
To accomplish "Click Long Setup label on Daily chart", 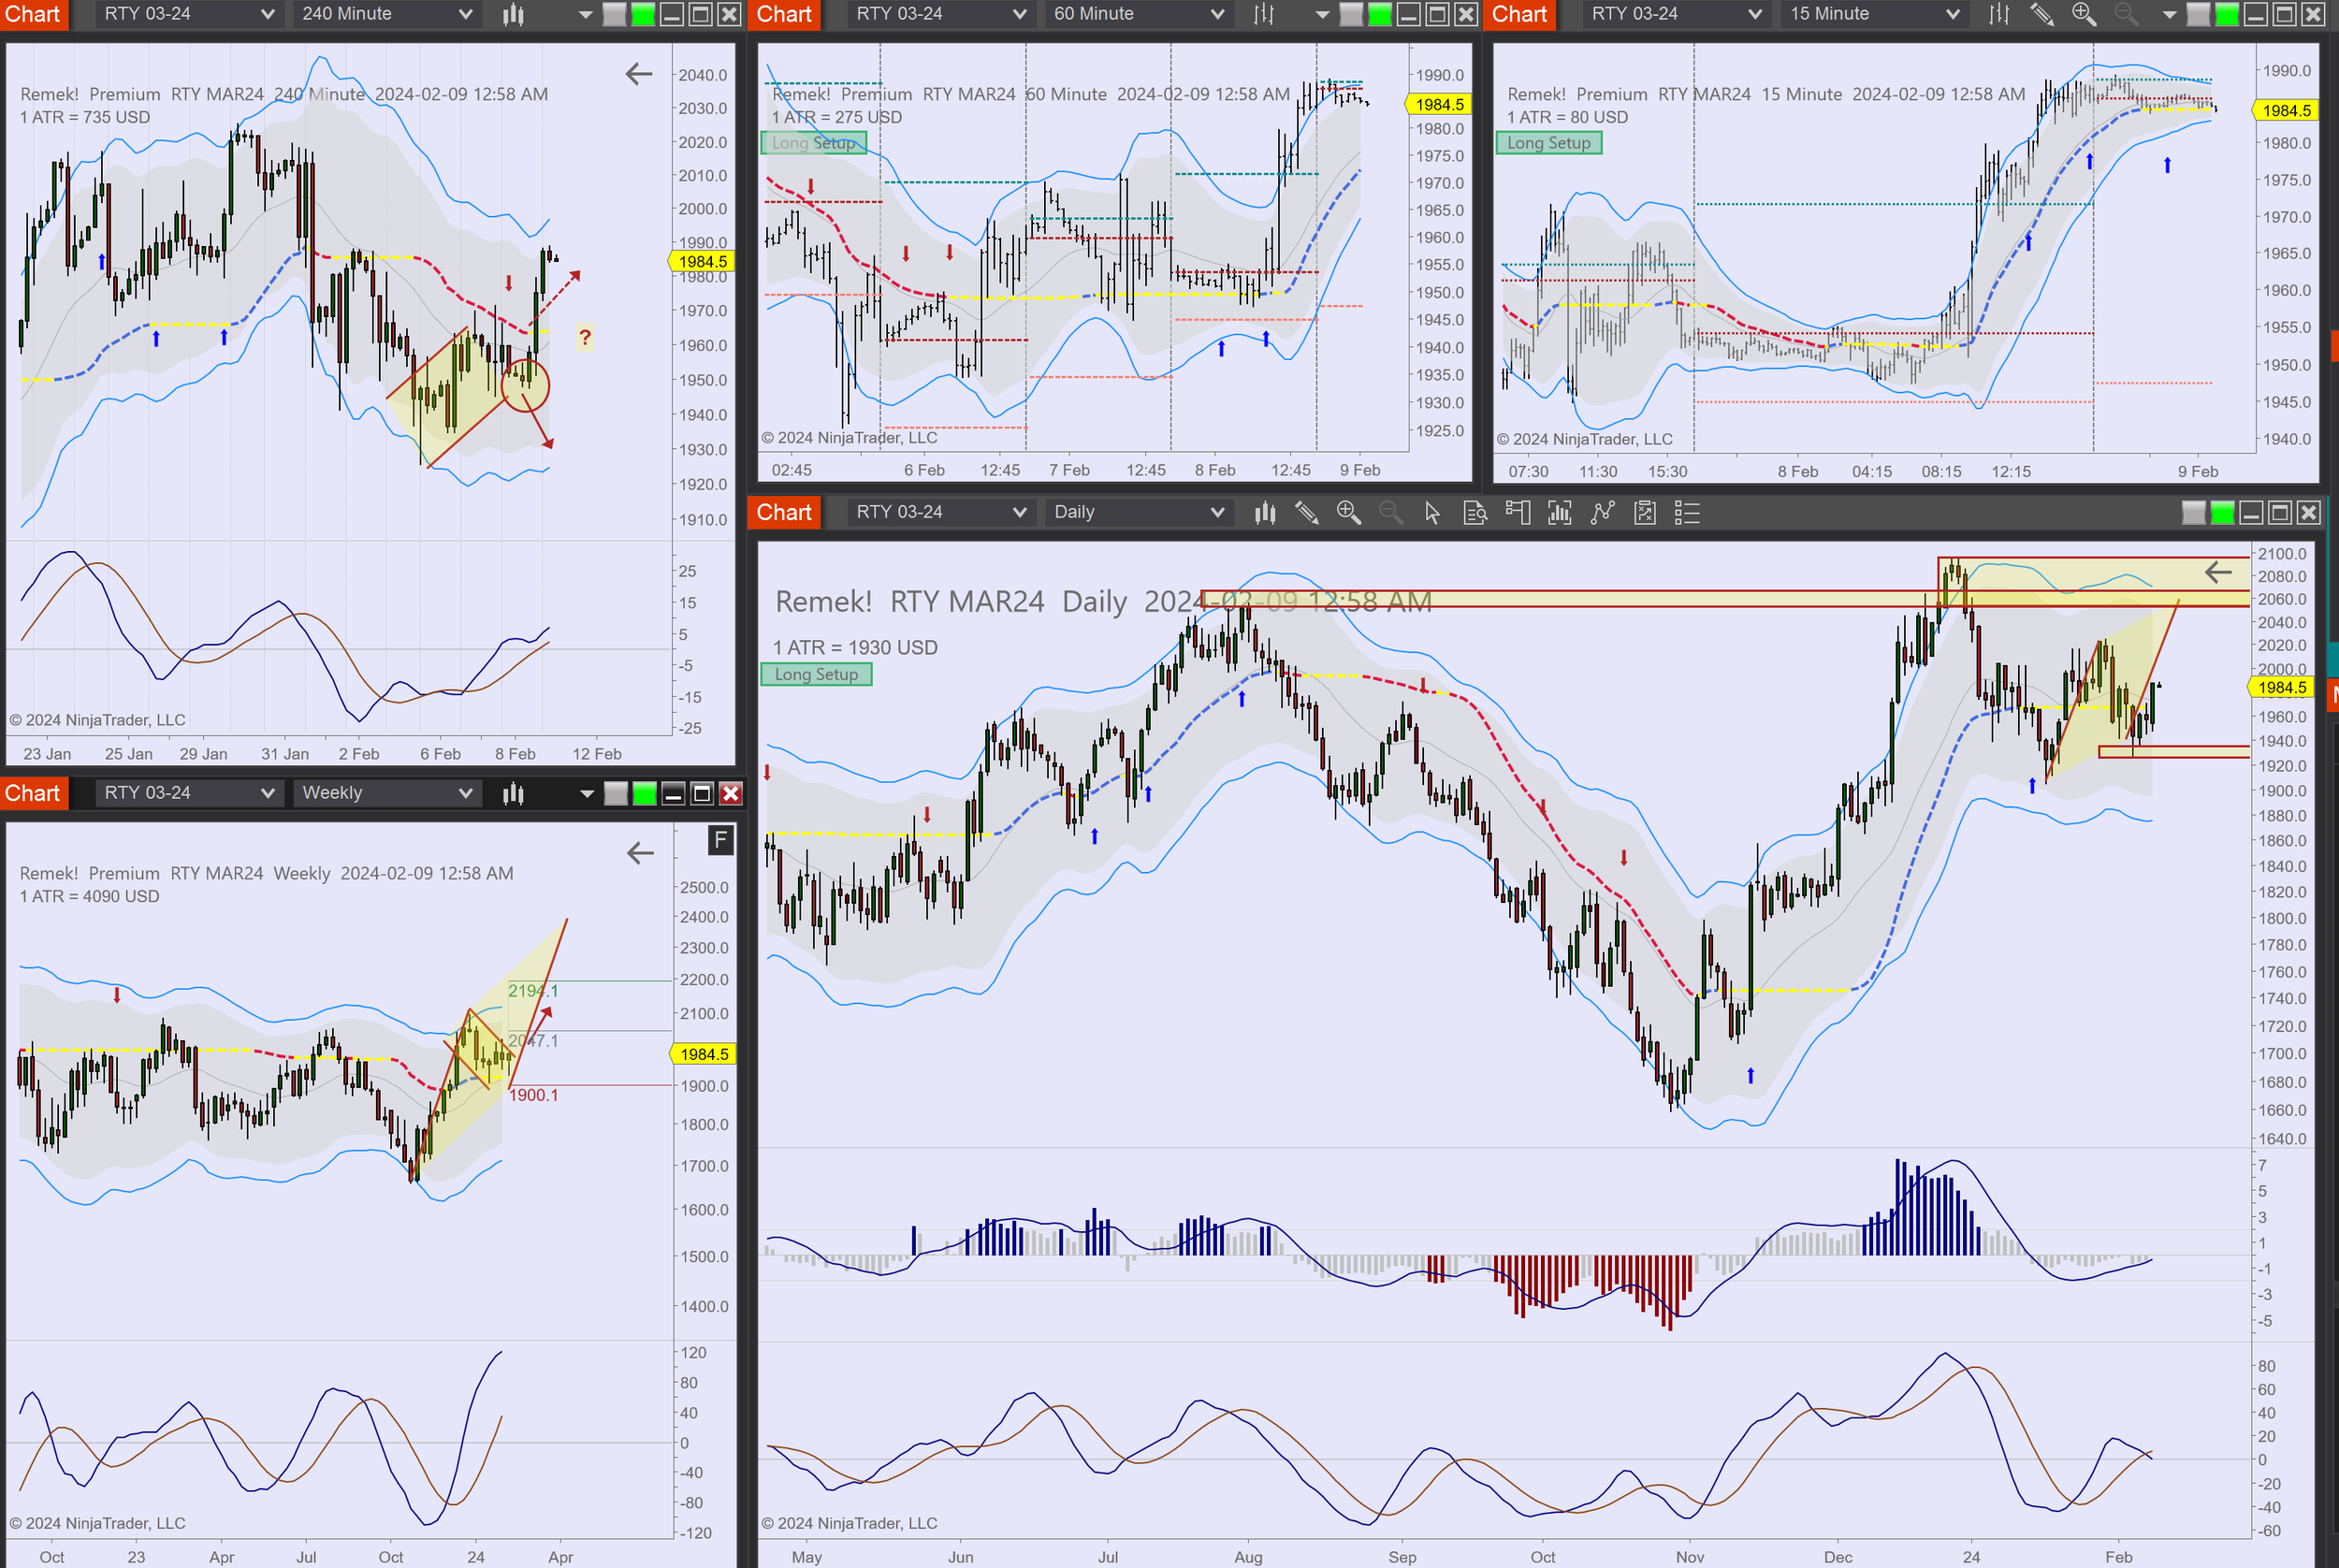I will [816, 674].
